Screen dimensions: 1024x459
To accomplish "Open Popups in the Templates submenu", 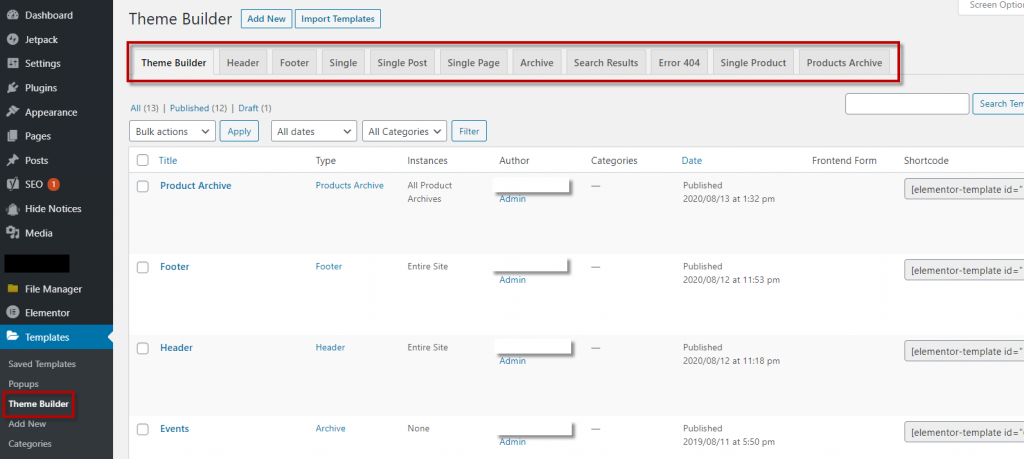I will tap(24, 385).
